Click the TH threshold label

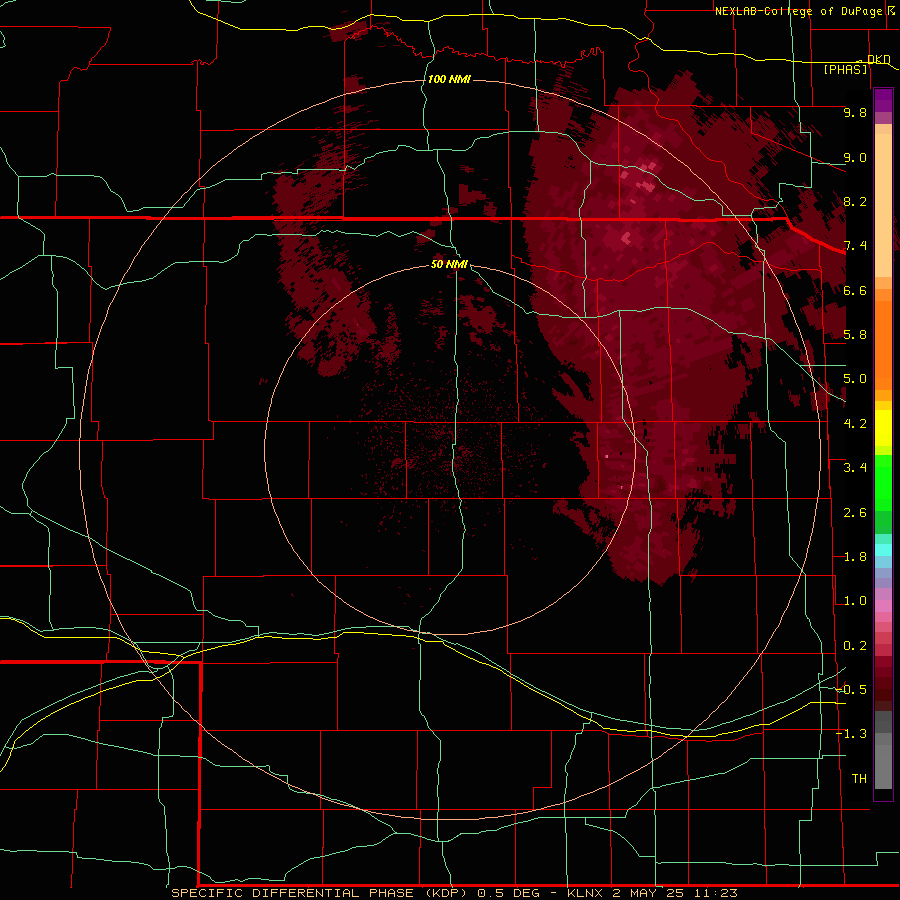(x=859, y=779)
